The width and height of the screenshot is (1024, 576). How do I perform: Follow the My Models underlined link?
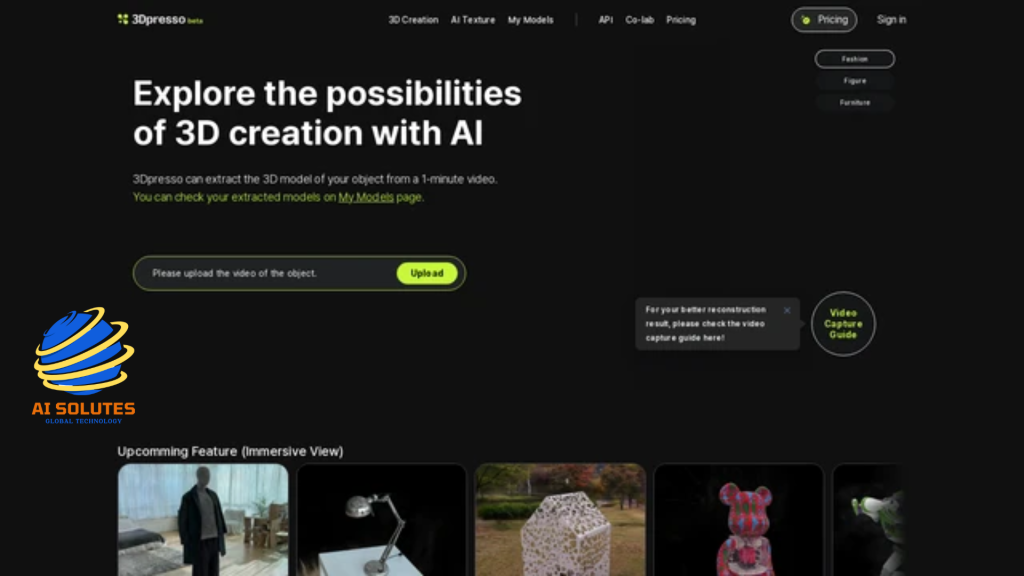pos(366,197)
